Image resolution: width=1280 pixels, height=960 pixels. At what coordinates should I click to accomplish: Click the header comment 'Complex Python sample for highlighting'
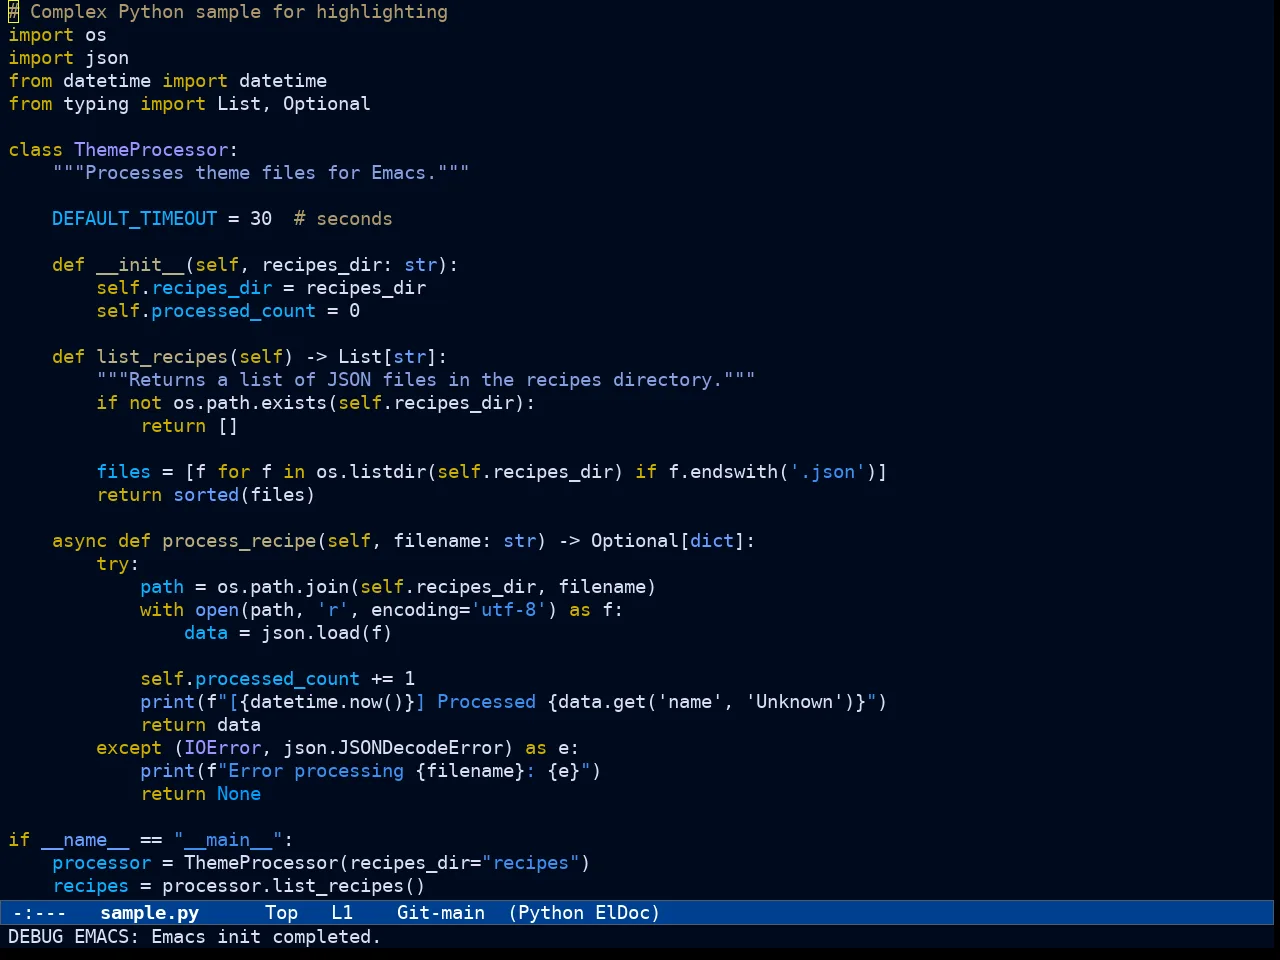pyautogui.click(x=239, y=12)
